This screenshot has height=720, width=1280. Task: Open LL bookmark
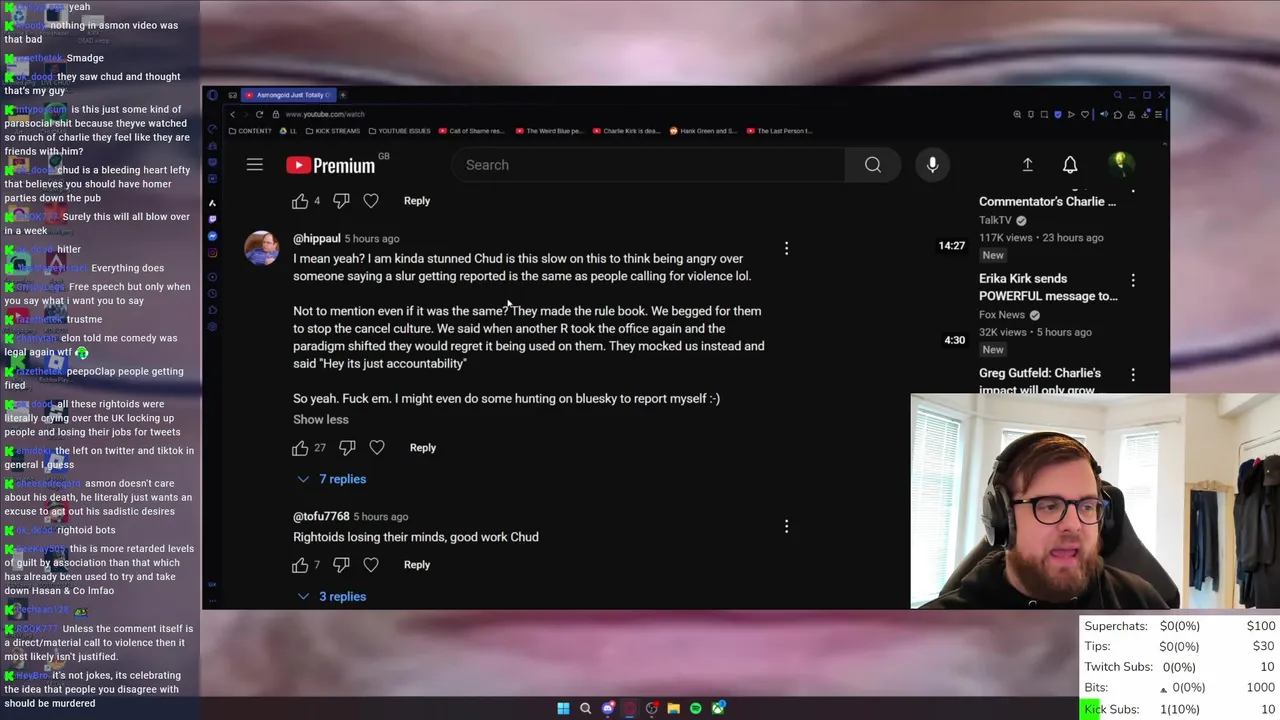tap(289, 131)
